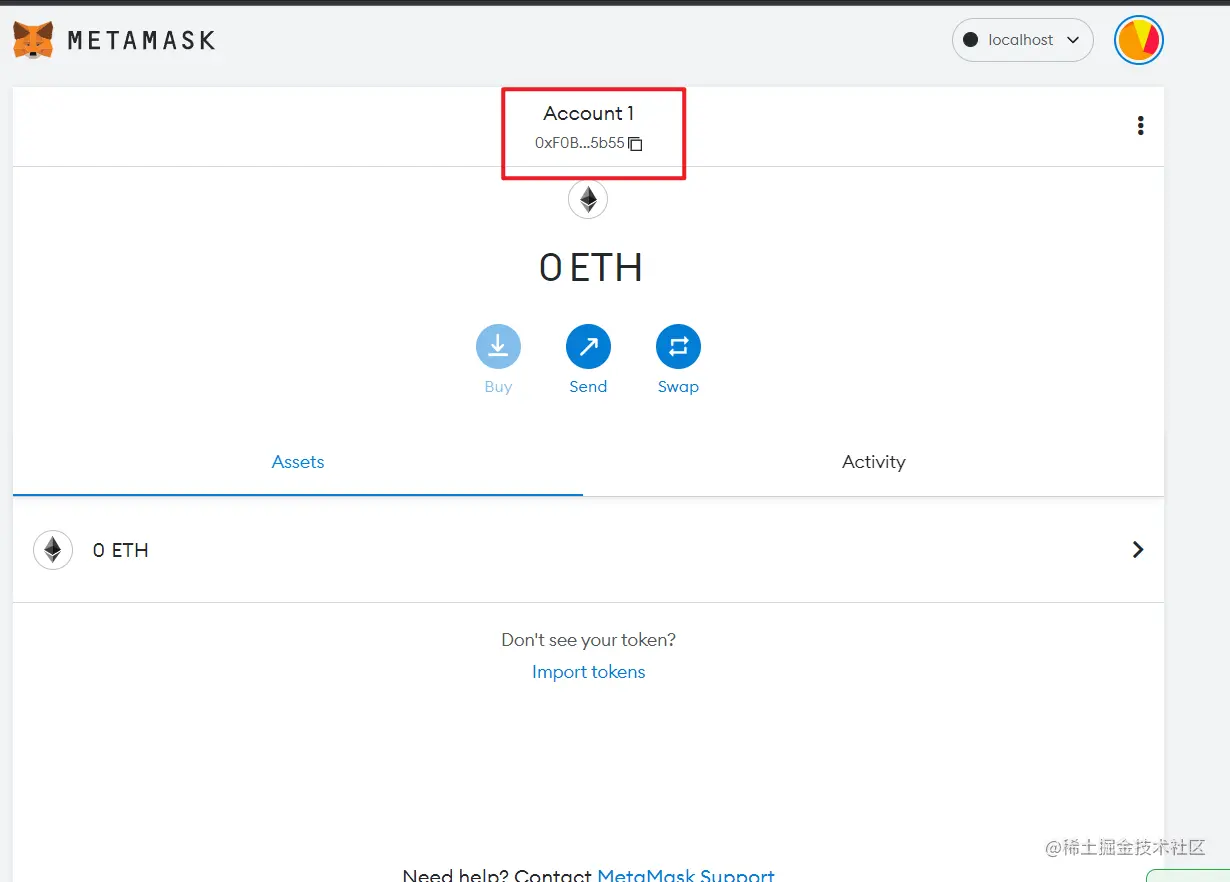This screenshot has height=882, width=1230.
Task: Click the Swap label text
Action: [x=678, y=387]
